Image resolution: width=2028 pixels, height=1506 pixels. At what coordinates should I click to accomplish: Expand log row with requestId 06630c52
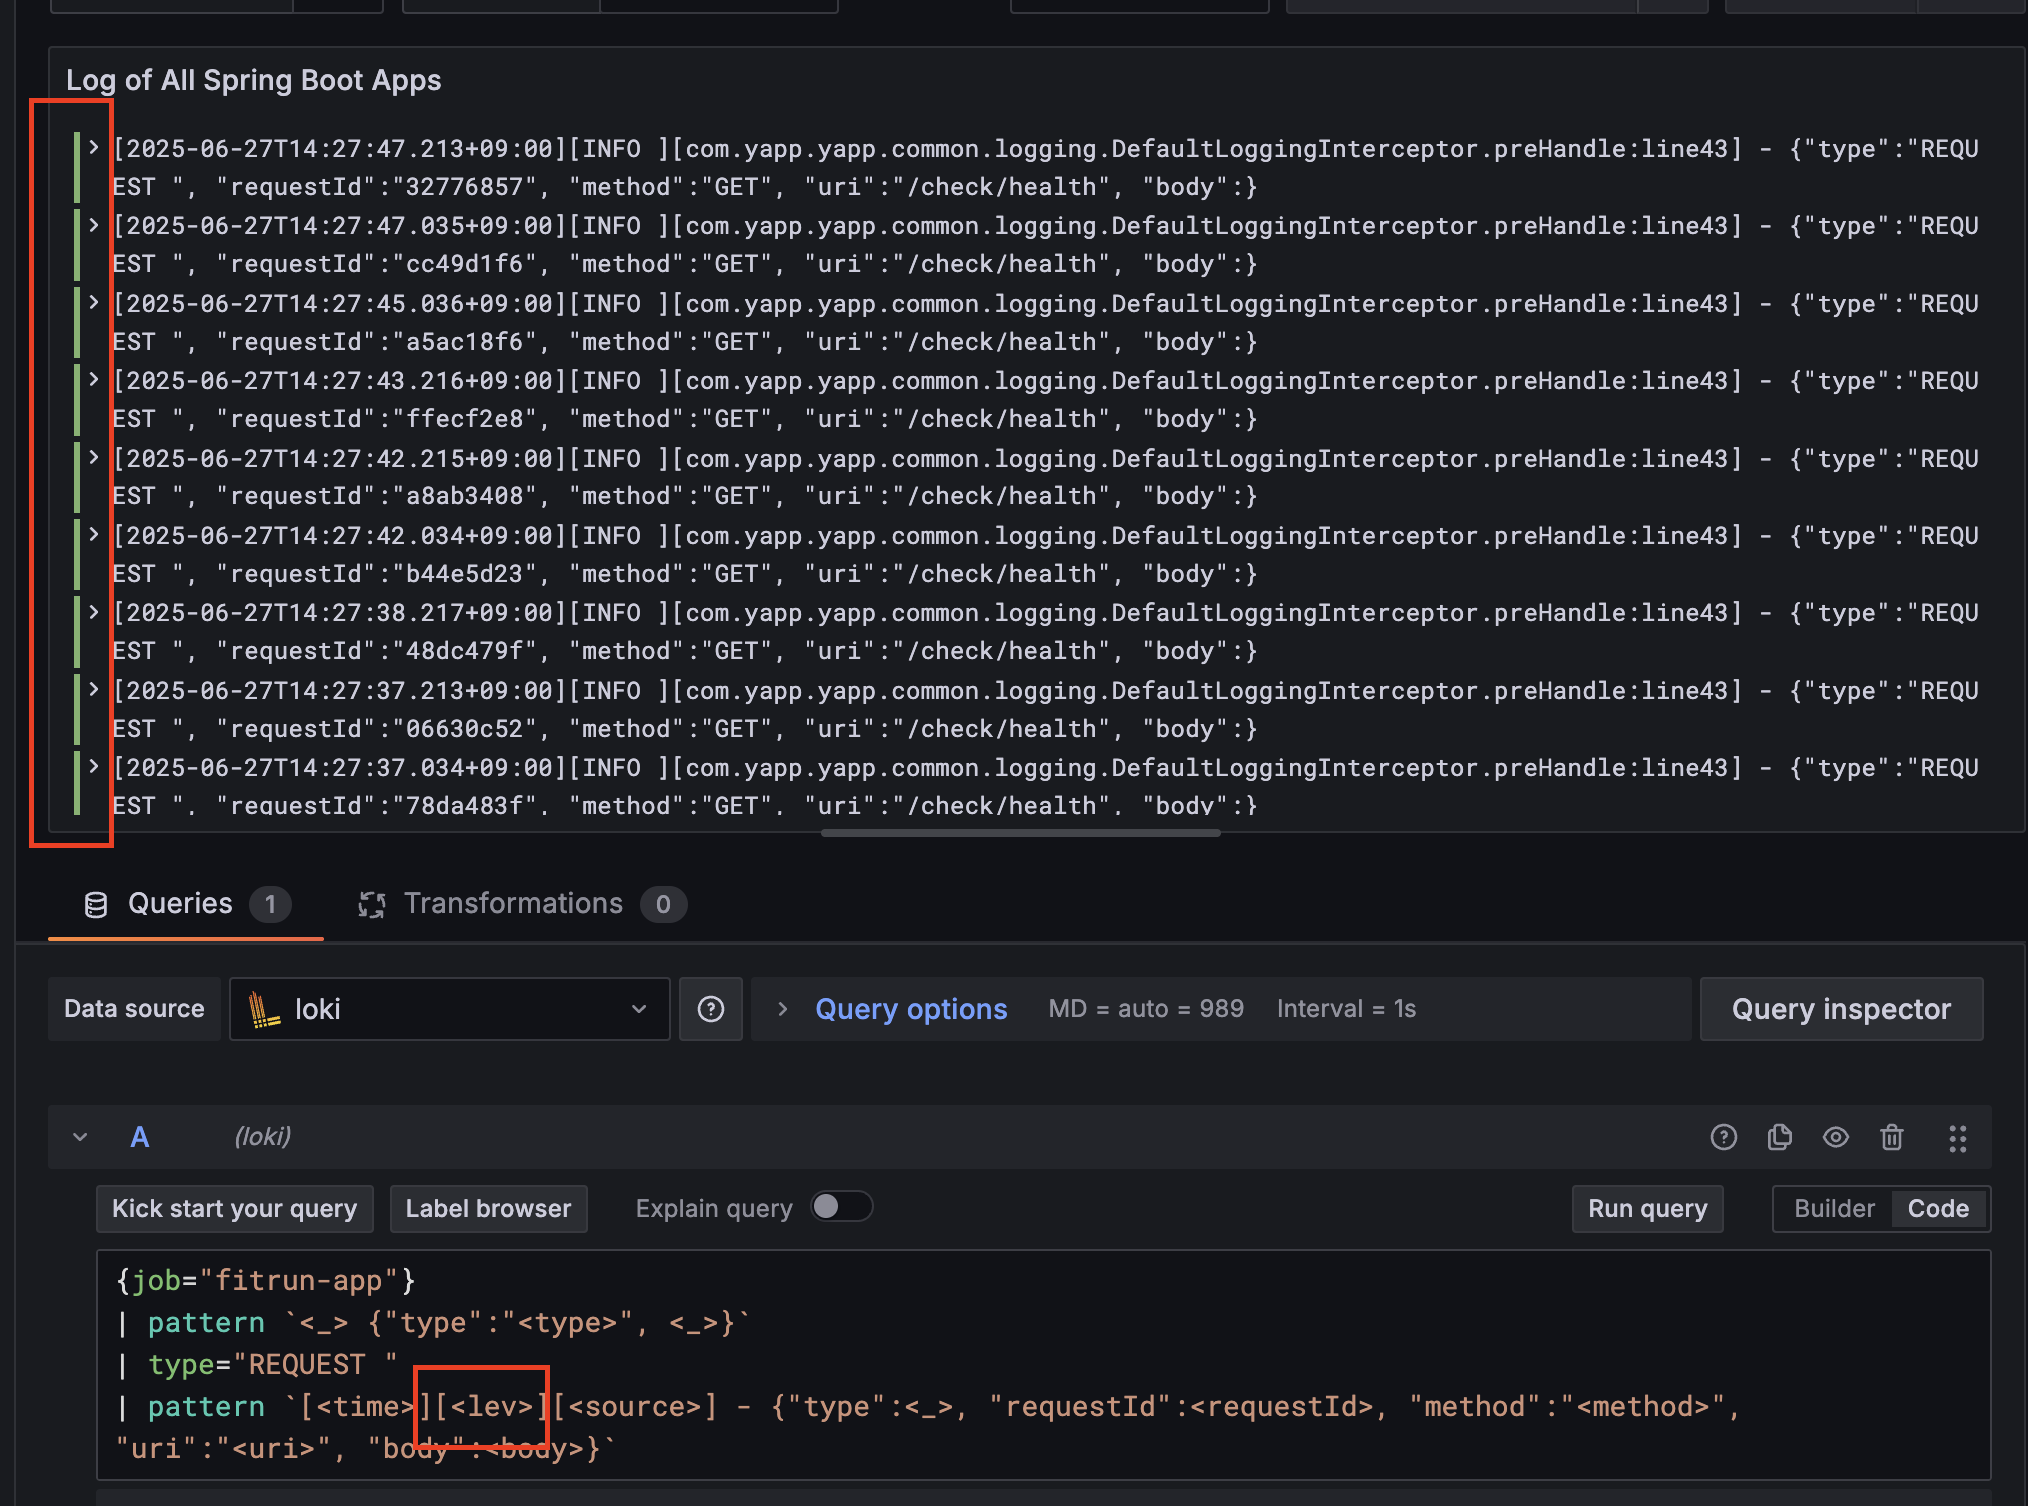point(93,690)
